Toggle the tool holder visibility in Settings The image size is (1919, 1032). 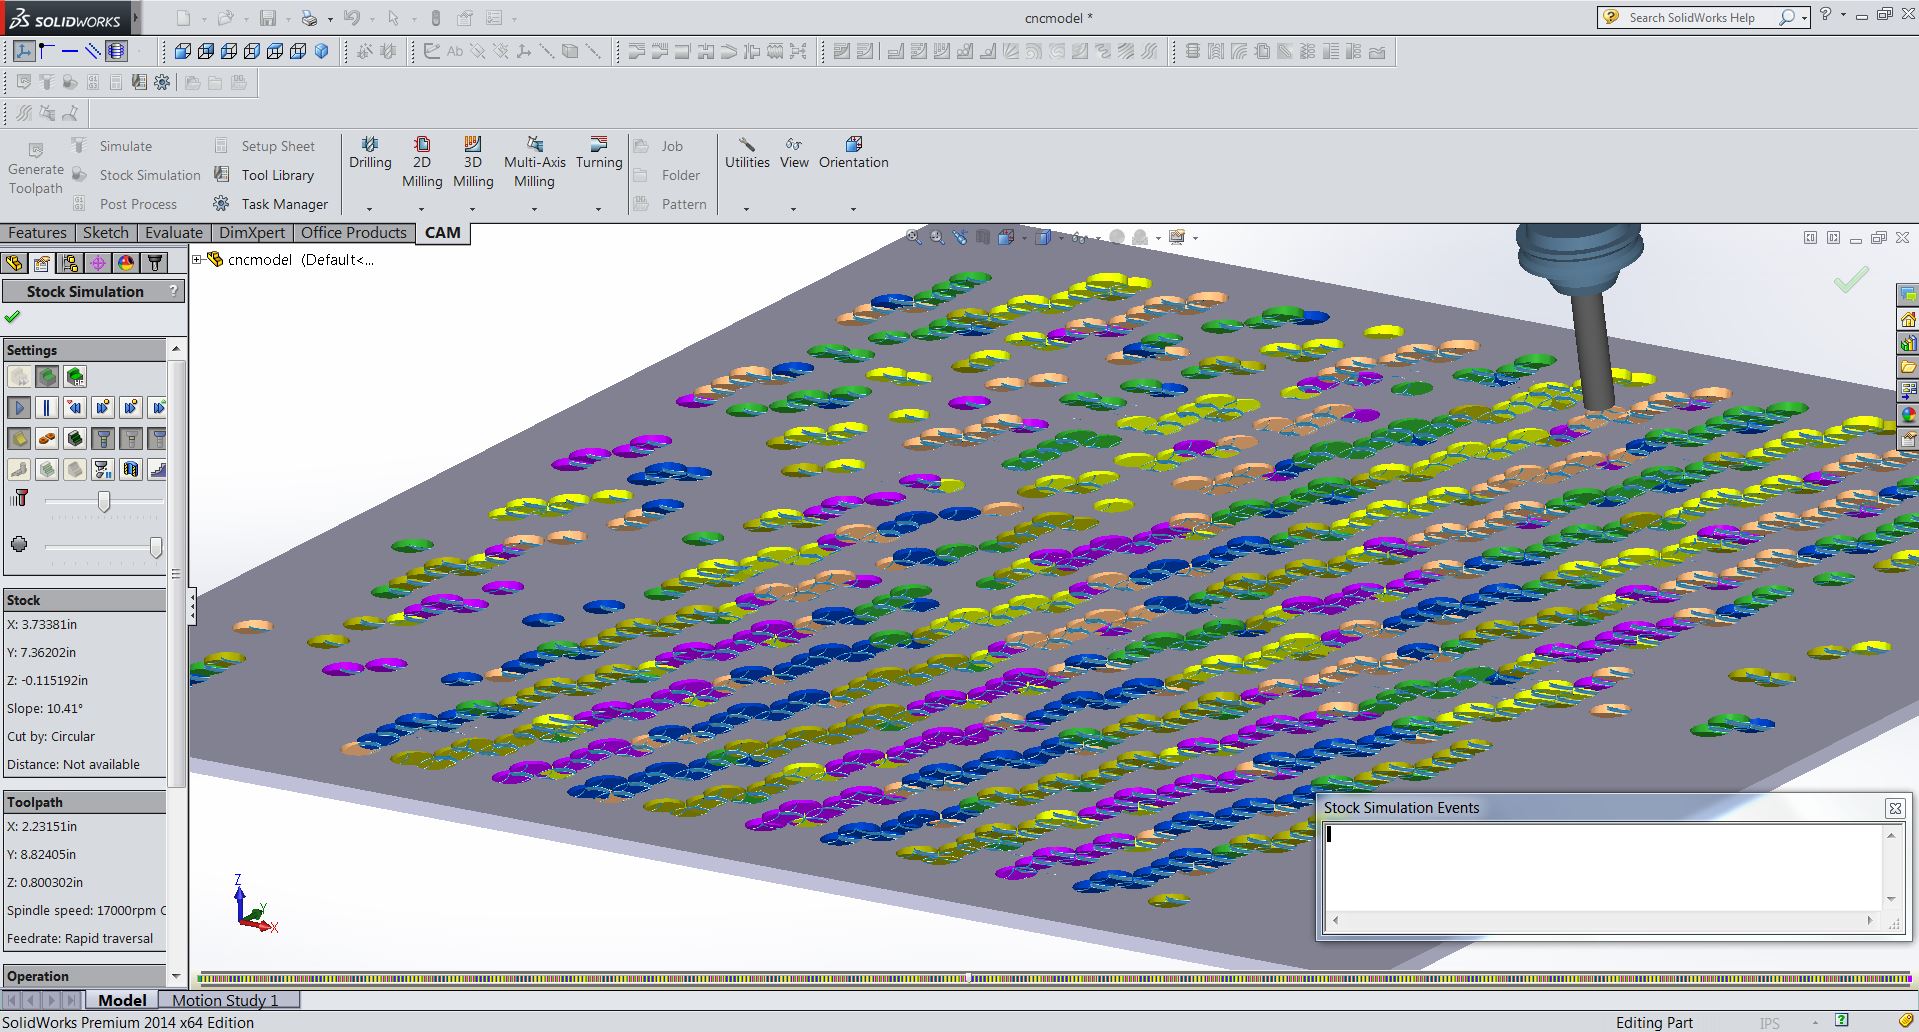104,438
